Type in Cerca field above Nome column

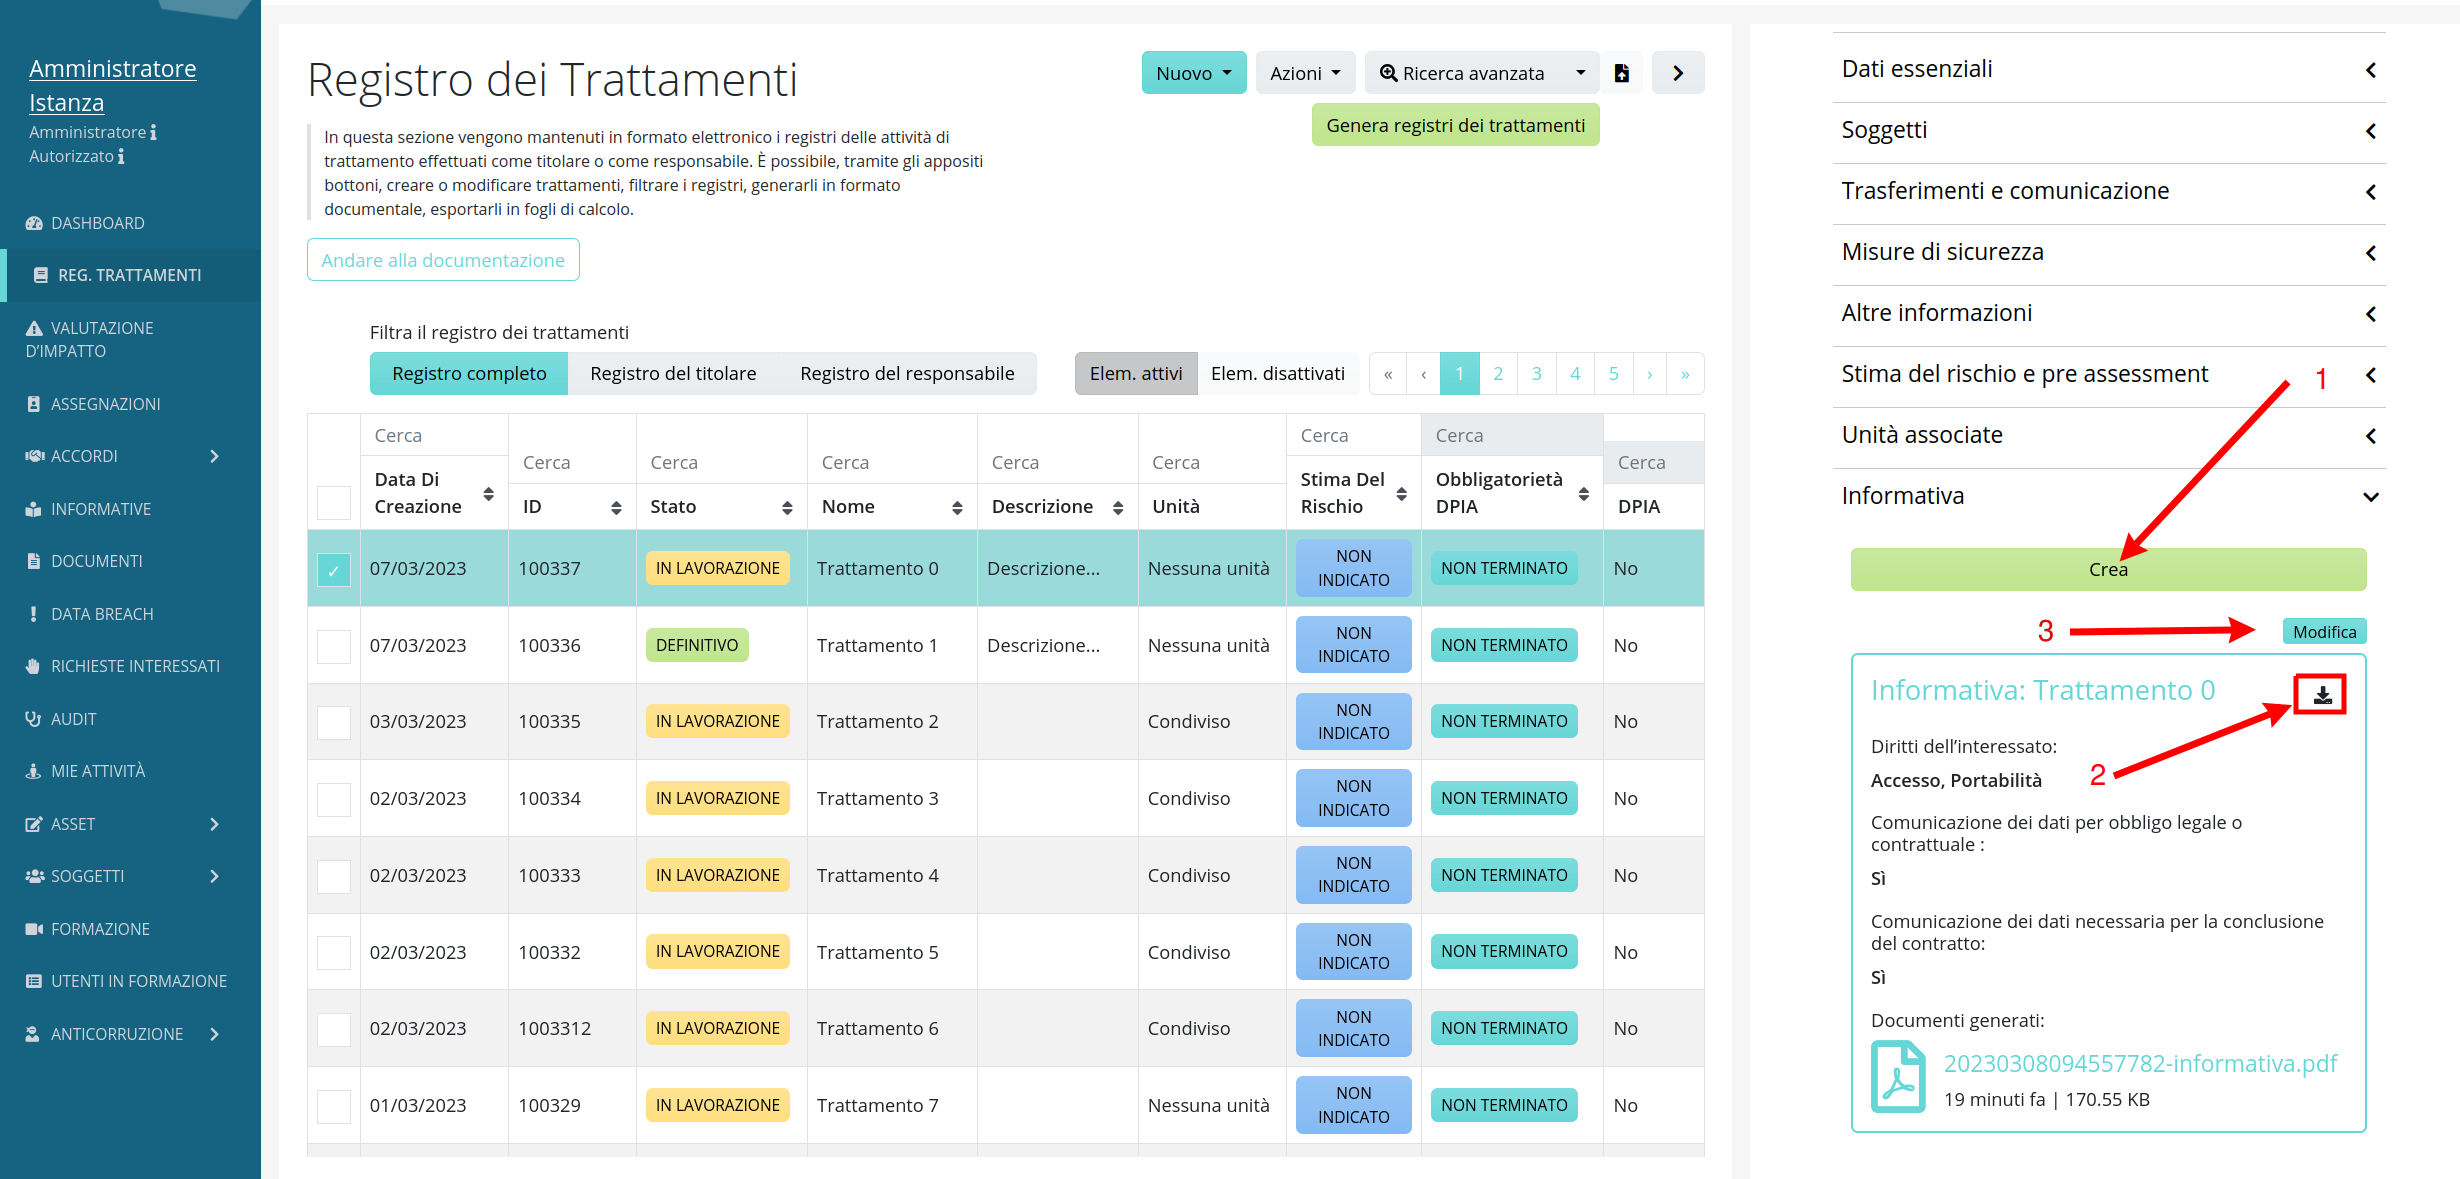(x=891, y=463)
